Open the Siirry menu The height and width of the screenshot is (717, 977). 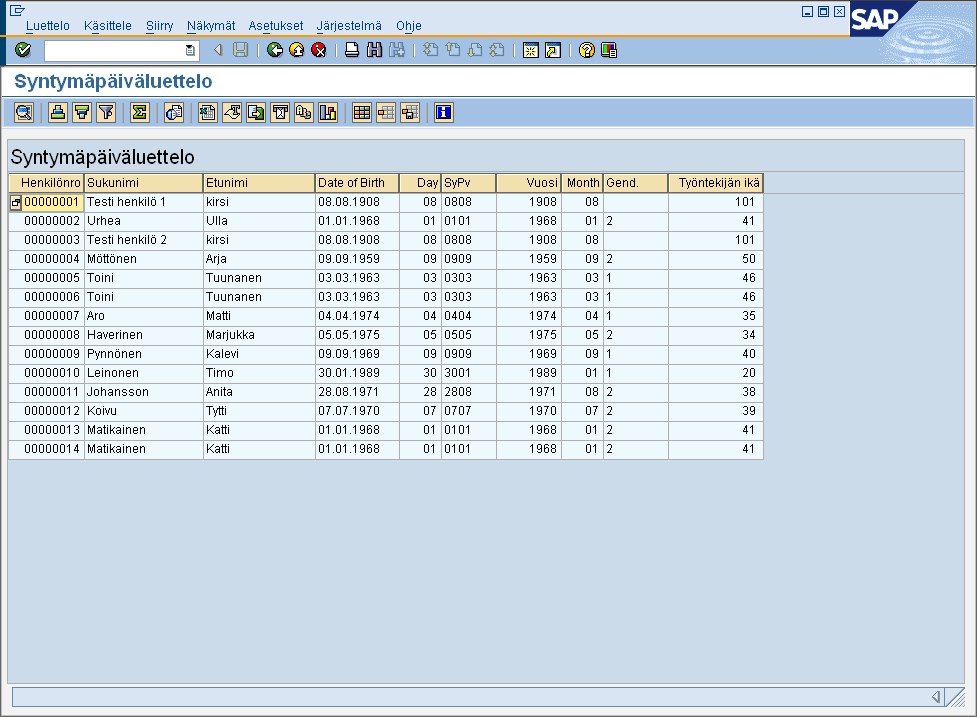160,26
